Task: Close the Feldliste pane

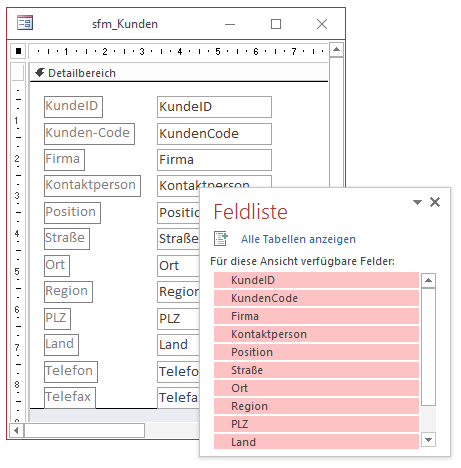Action: coord(435,202)
